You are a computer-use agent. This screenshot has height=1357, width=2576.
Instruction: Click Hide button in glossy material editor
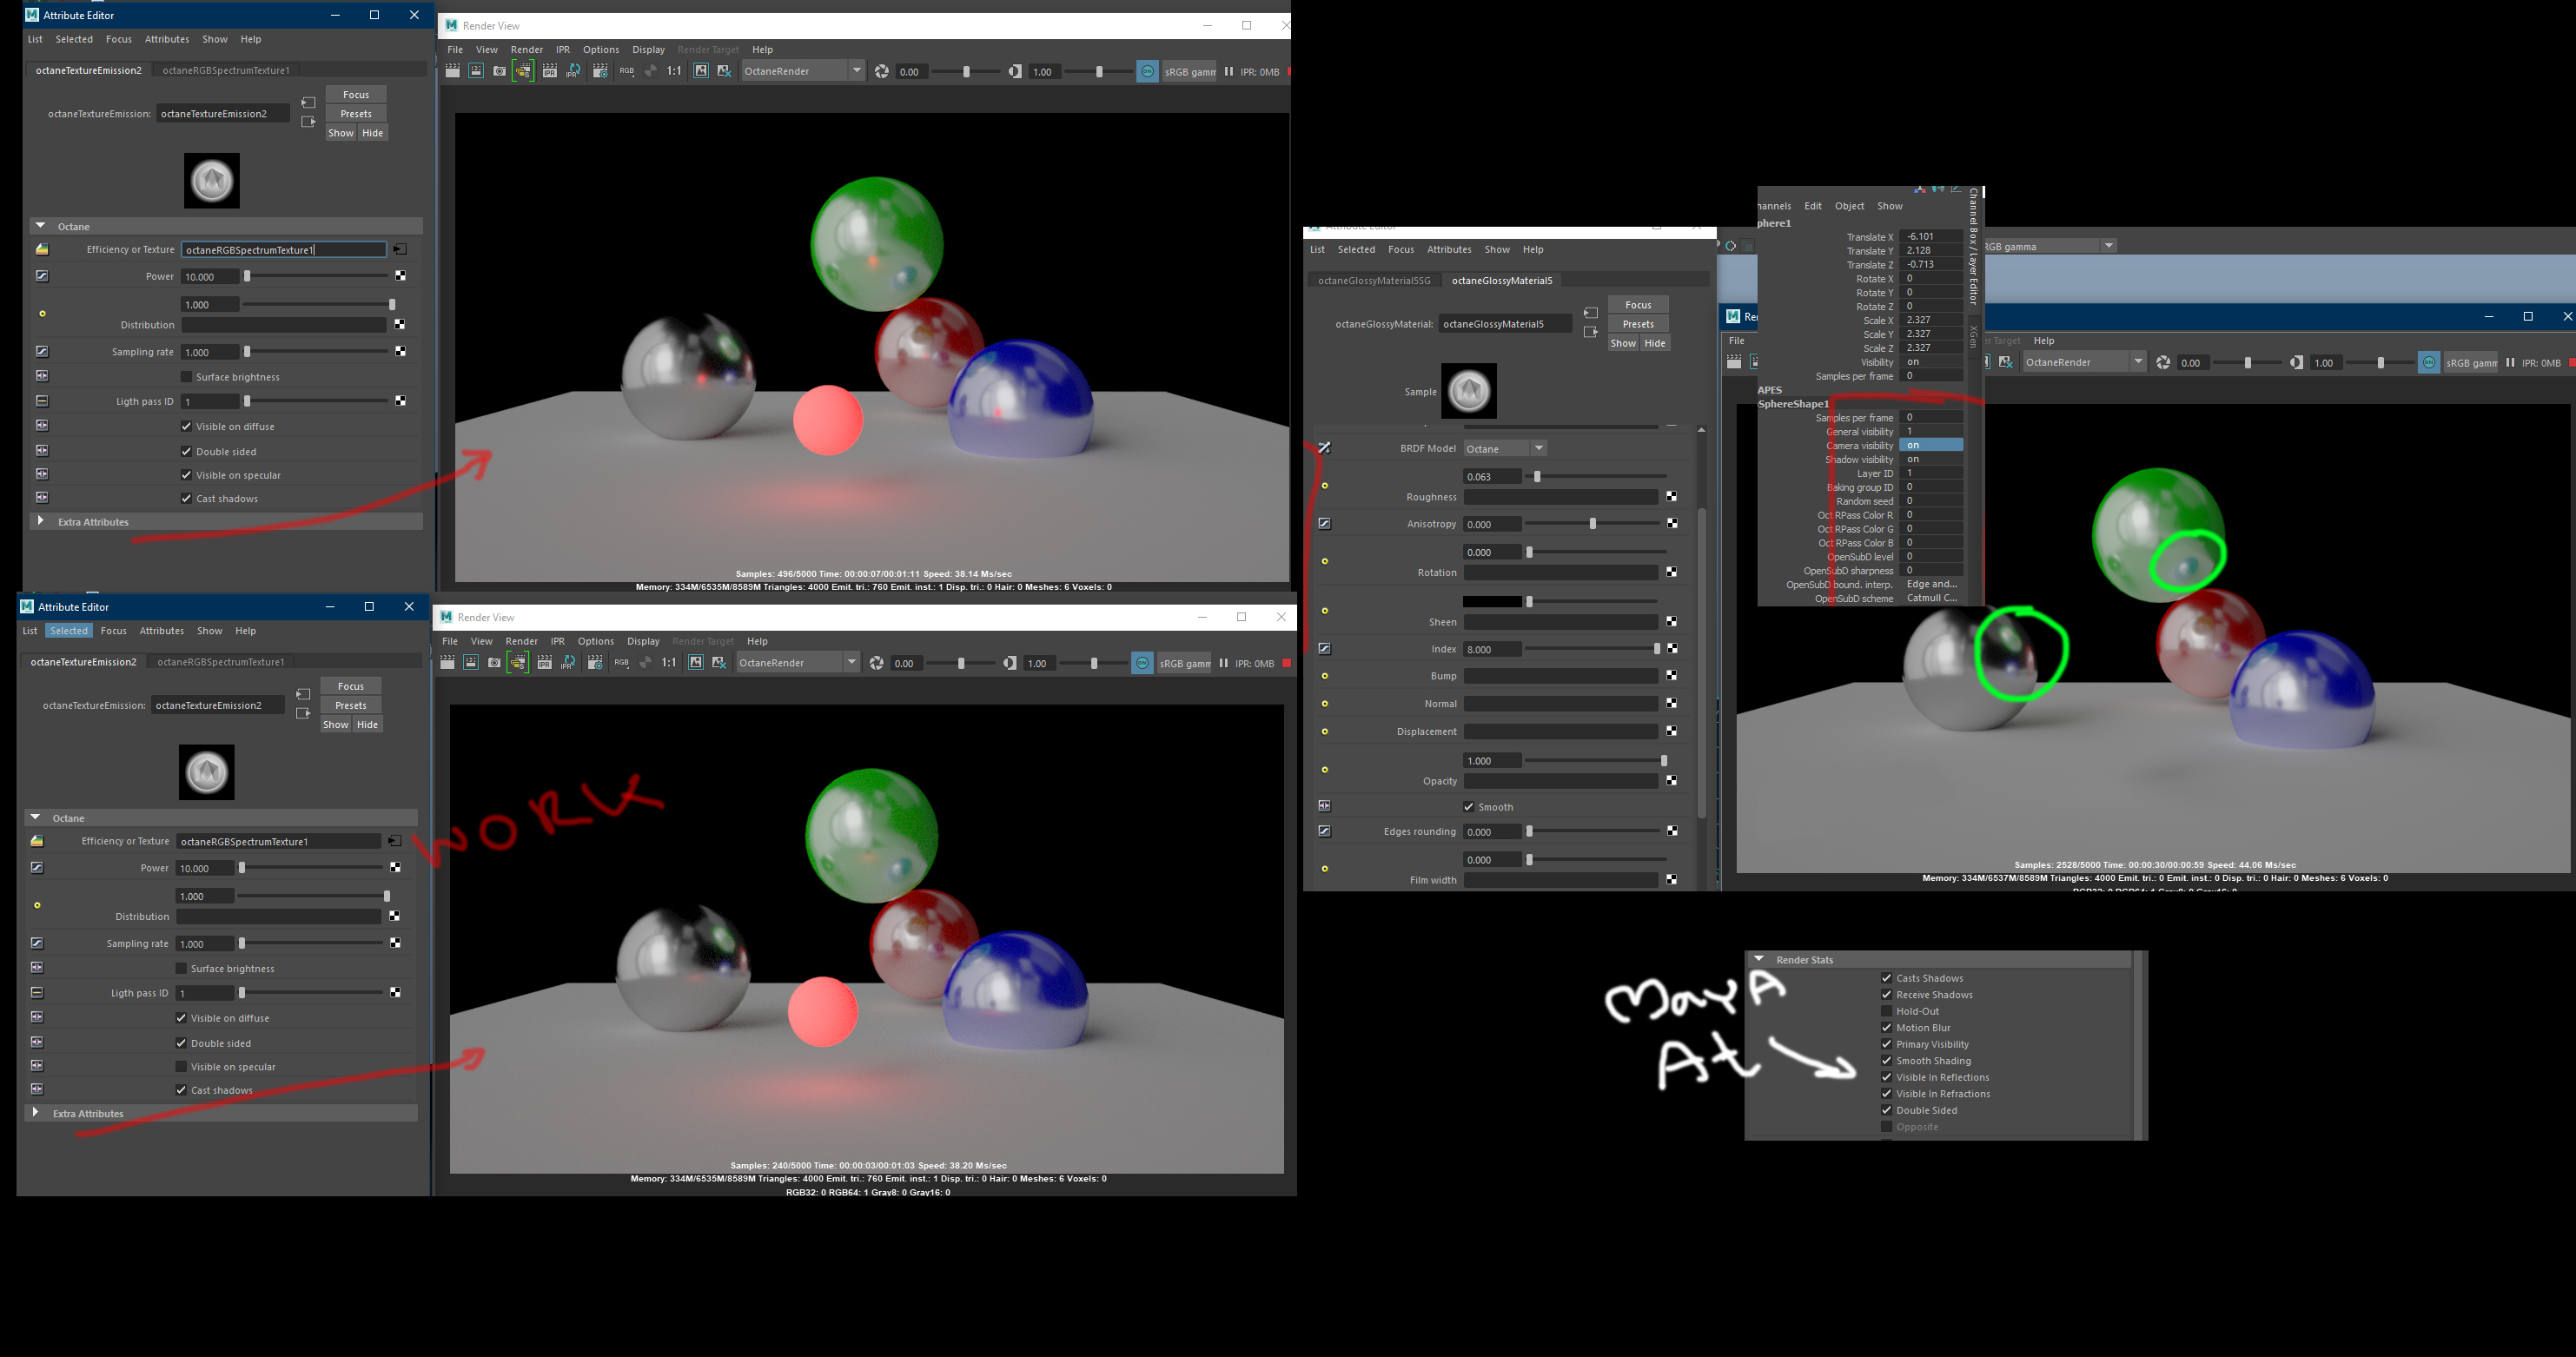1655,343
